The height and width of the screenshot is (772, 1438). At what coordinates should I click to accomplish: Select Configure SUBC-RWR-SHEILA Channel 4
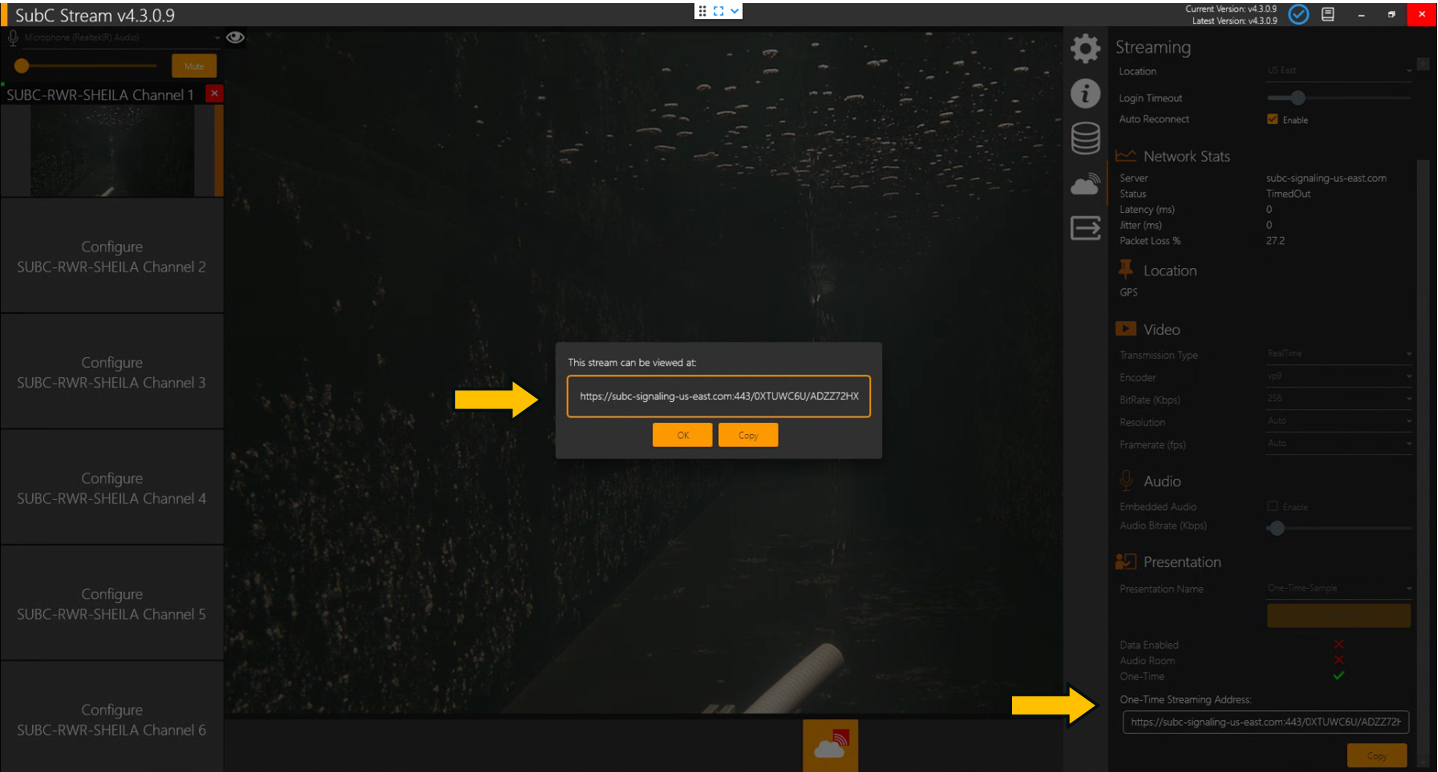(x=111, y=488)
